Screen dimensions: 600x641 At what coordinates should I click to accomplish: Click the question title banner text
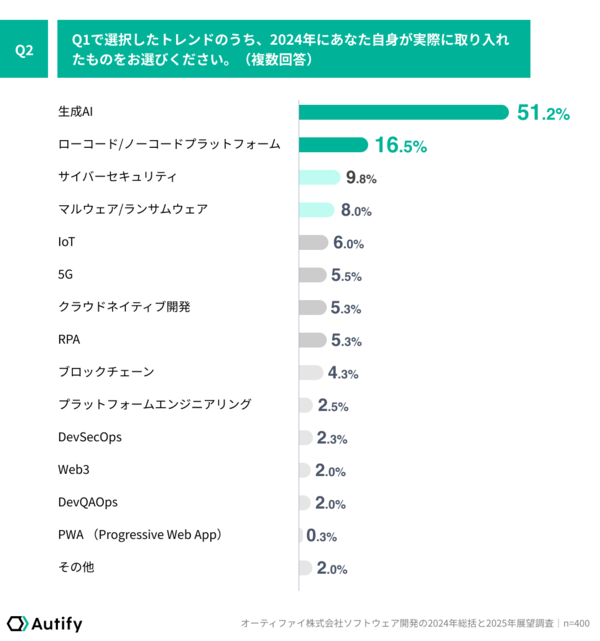pos(291,49)
